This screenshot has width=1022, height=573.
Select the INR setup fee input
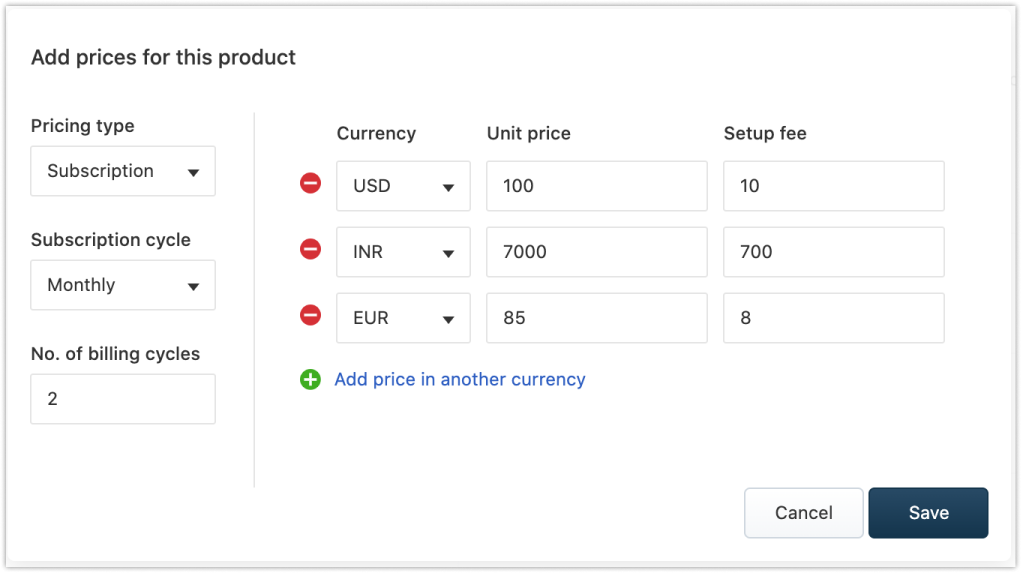(x=833, y=252)
